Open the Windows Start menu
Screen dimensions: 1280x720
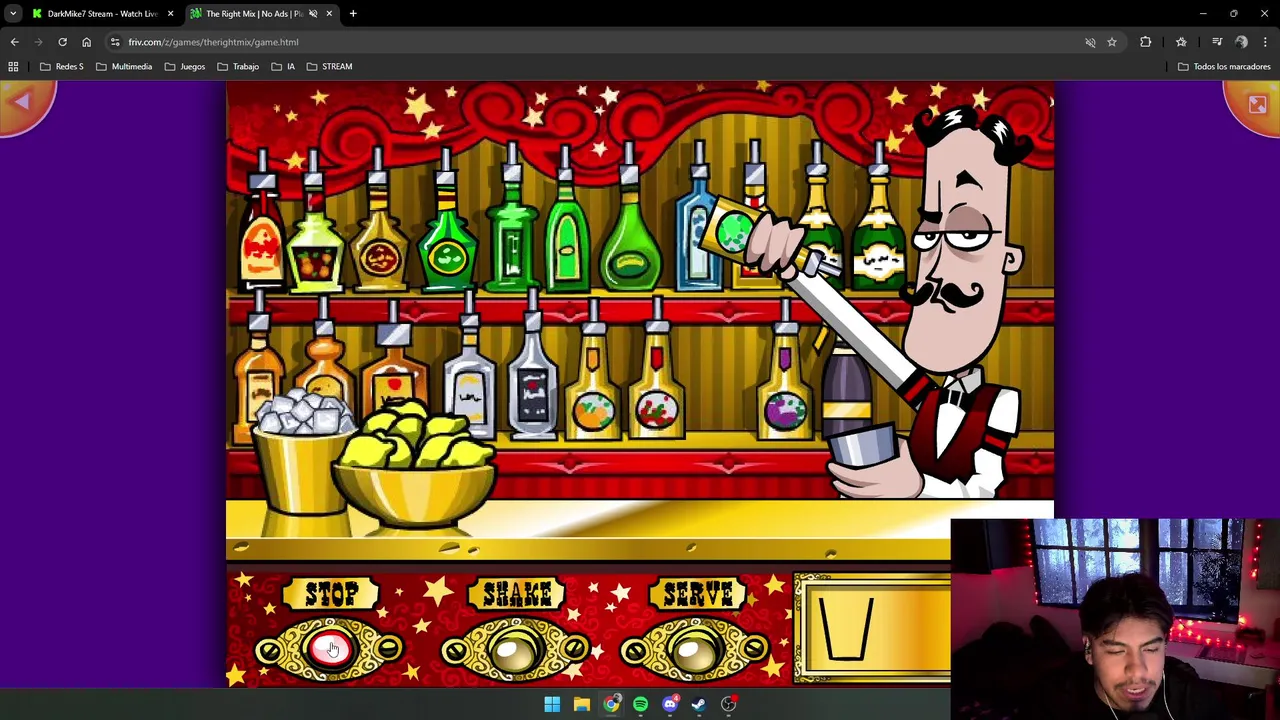pyautogui.click(x=552, y=704)
